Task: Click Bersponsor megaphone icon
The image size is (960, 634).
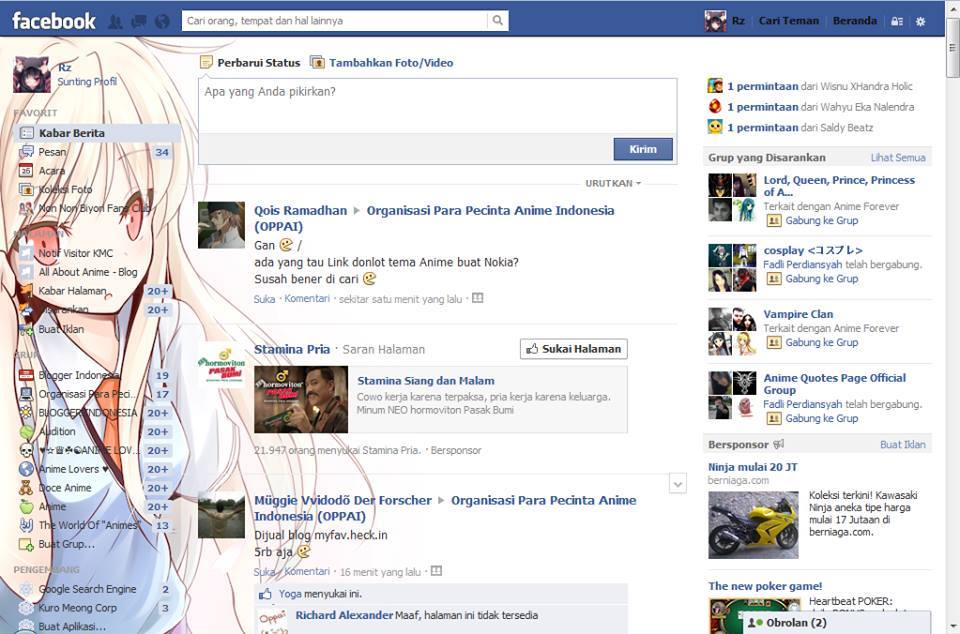Action: click(x=778, y=444)
